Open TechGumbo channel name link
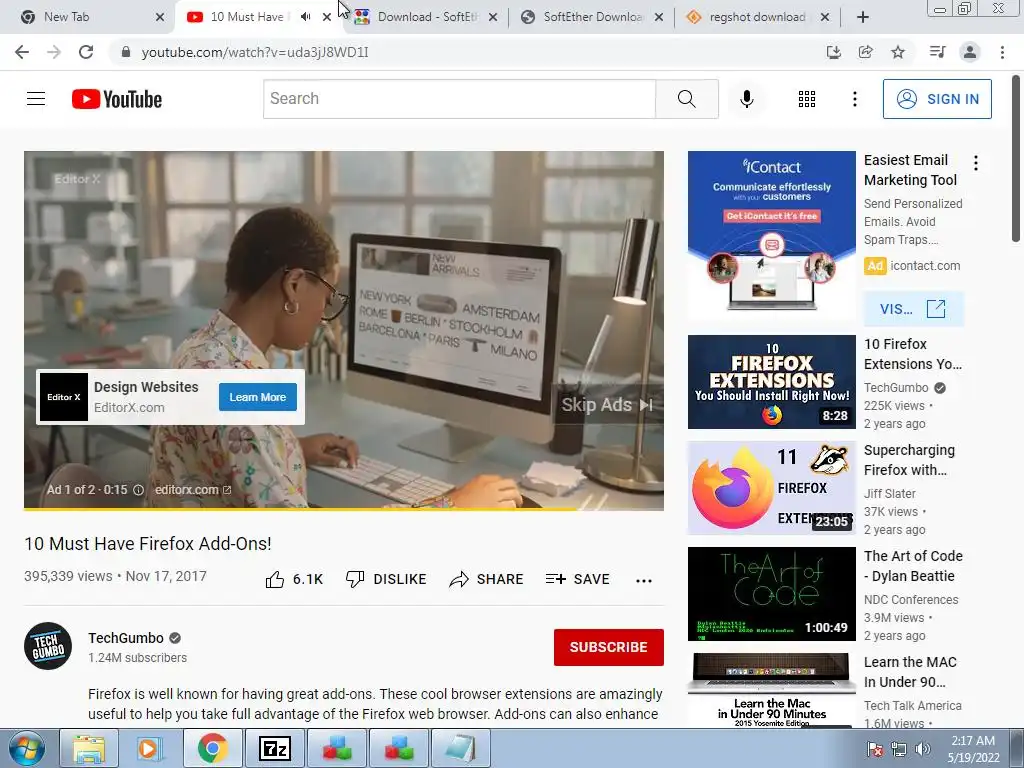This screenshot has height=768, width=1024. click(x=126, y=638)
